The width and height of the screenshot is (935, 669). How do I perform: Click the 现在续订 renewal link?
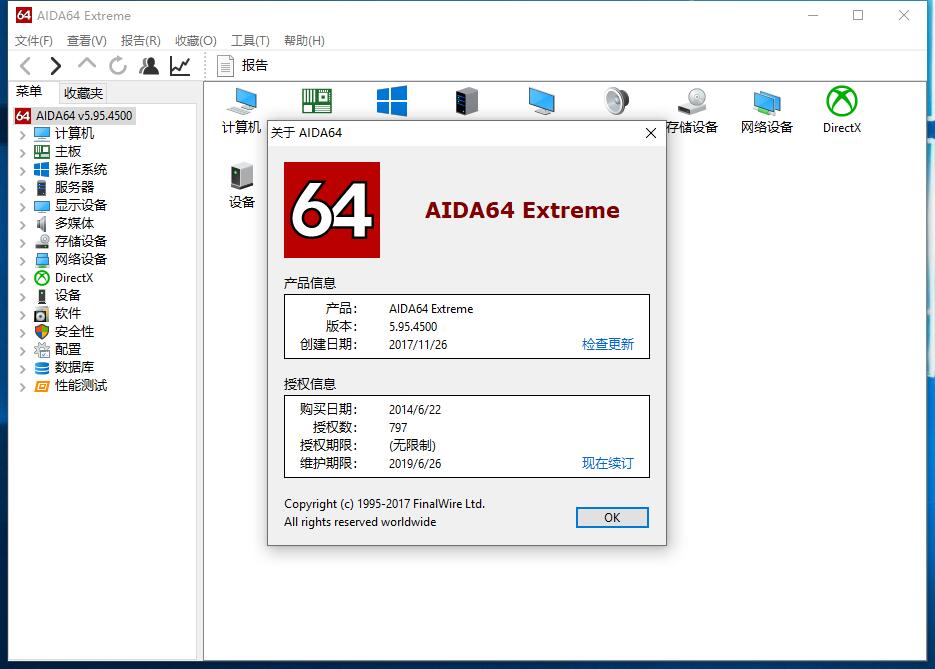[x=608, y=463]
